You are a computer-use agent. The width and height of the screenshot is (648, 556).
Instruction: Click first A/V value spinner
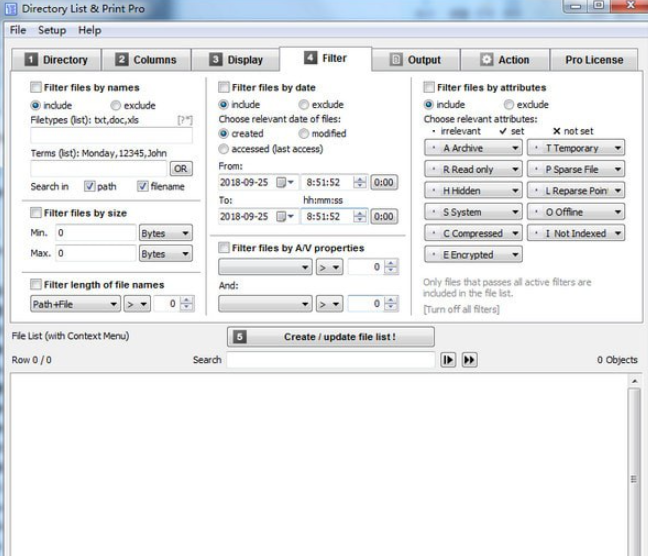391,267
